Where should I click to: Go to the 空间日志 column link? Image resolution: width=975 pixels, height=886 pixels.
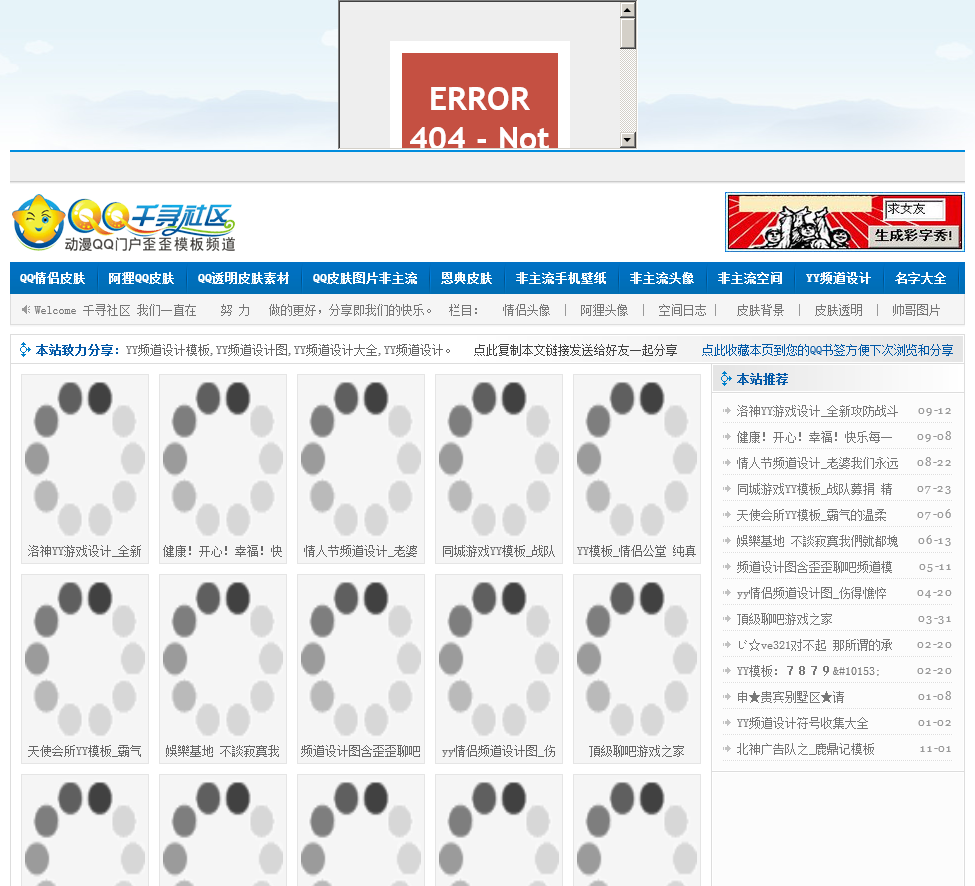682,310
